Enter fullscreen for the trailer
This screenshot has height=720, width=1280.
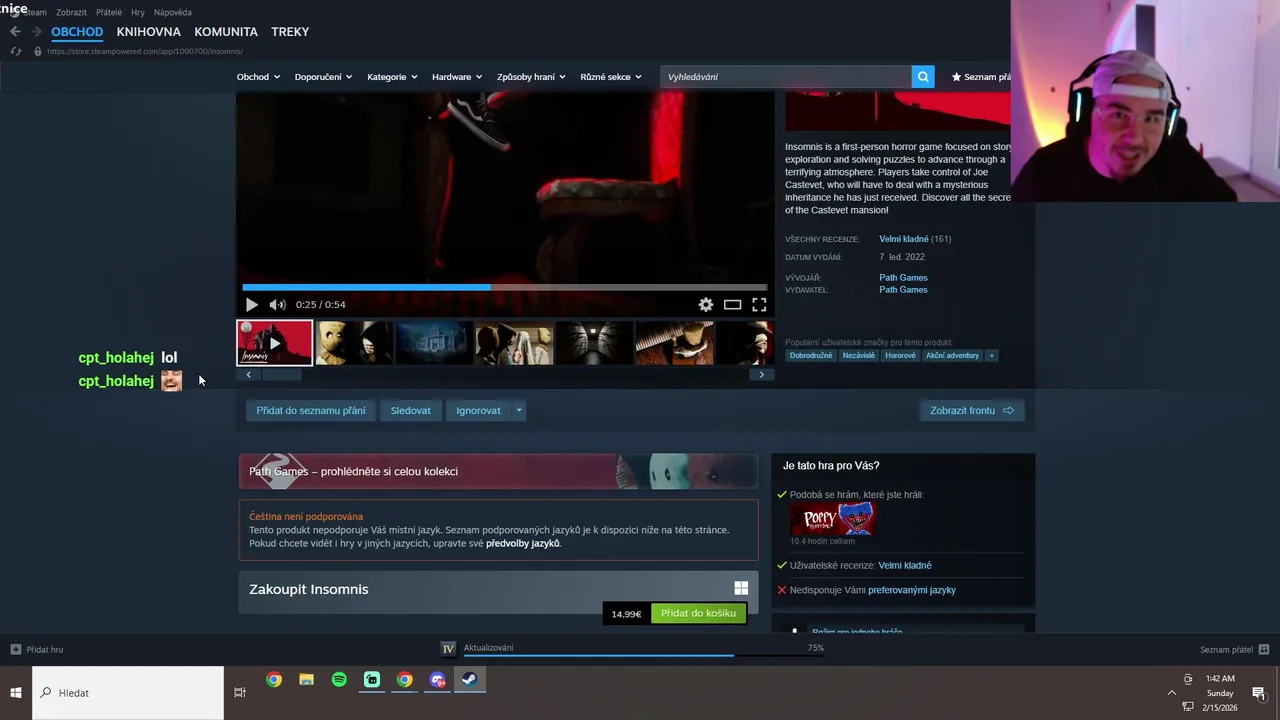[x=759, y=305]
